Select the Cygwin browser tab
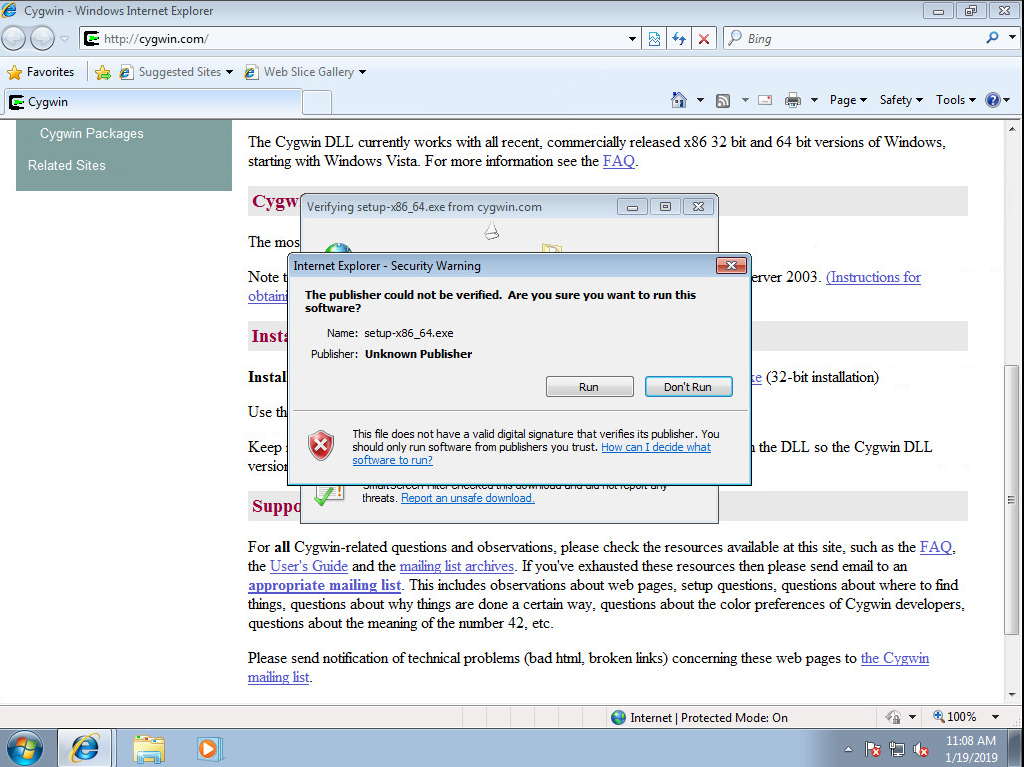Image resolution: width=1024 pixels, height=767 pixels. point(153,102)
